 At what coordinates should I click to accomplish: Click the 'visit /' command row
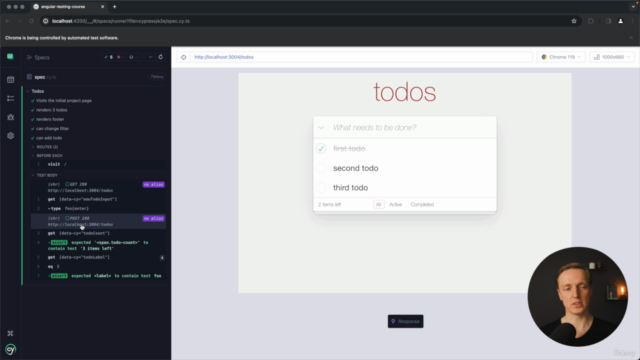tap(98, 164)
